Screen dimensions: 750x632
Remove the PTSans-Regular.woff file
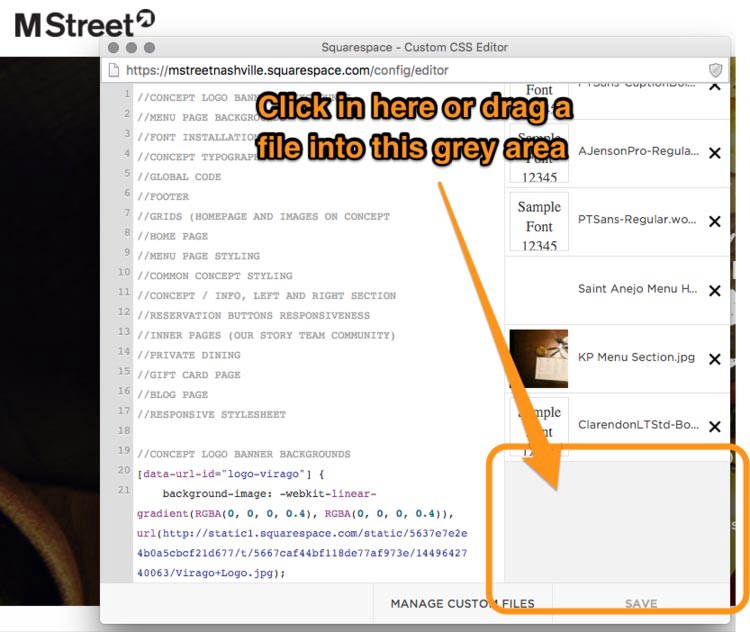point(715,222)
